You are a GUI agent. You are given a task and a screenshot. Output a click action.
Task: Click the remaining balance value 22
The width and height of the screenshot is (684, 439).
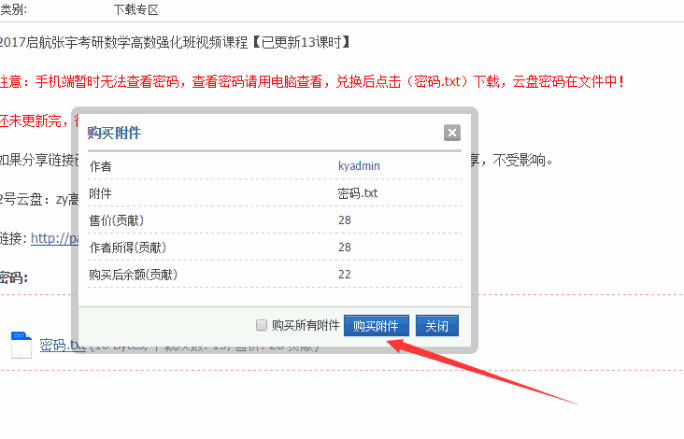point(345,273)
